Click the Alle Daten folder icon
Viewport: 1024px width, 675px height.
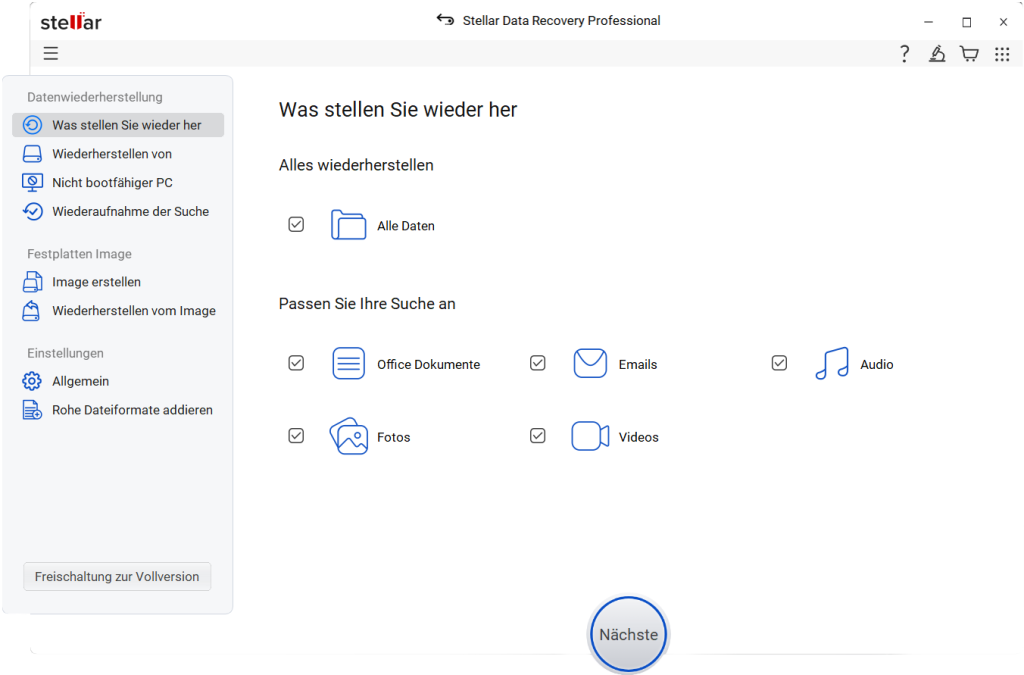coord(348,225)
